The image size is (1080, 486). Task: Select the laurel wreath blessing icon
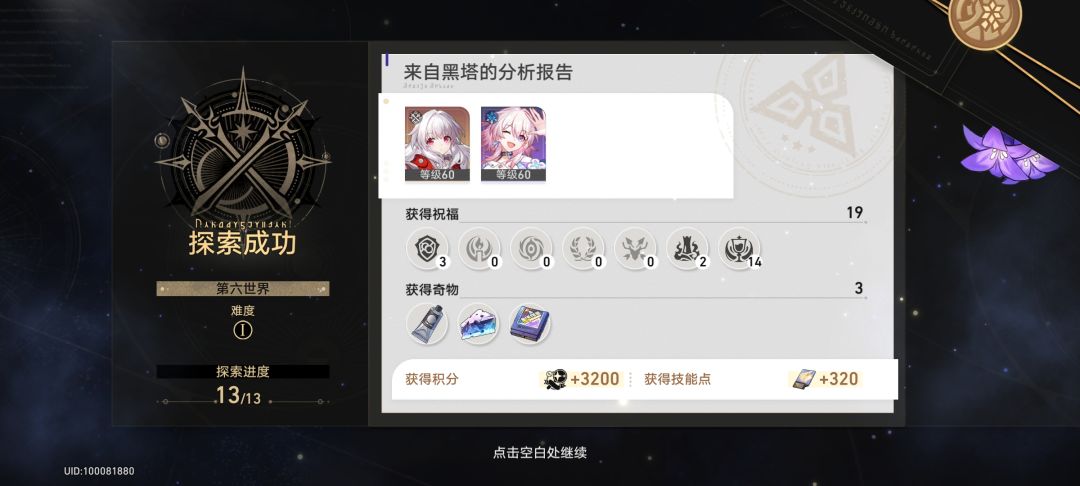(x=583, y=249)
